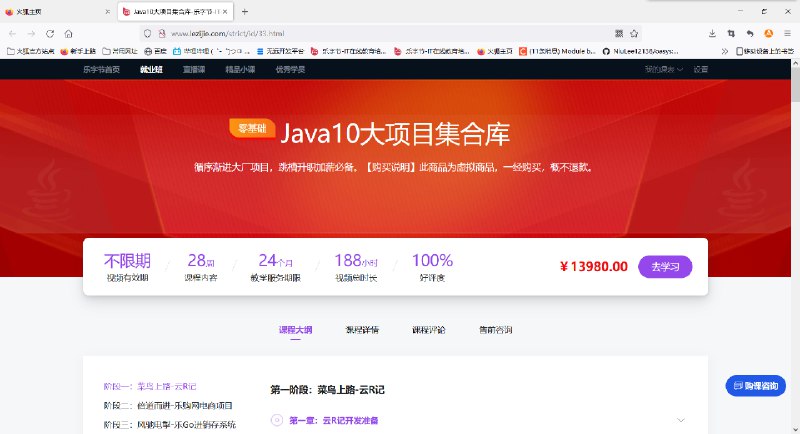
Task: Select 阶段一 菜鸟上路-云R记 in the outline
Action: 150,387
